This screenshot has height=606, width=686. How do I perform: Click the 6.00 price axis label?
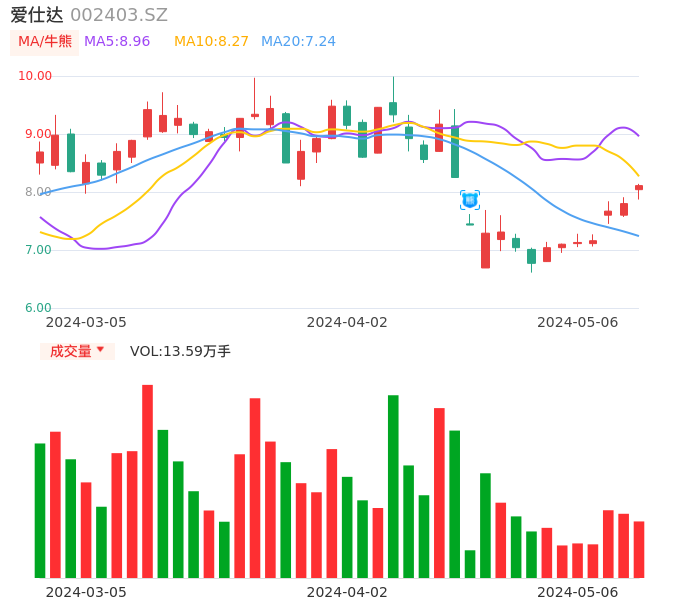click(38, 308)
